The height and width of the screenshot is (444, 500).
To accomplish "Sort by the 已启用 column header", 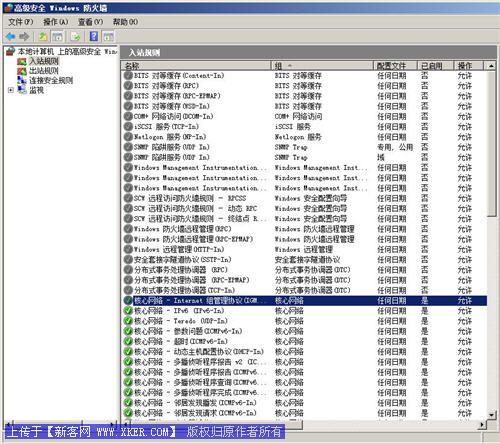I will point(435,66).
